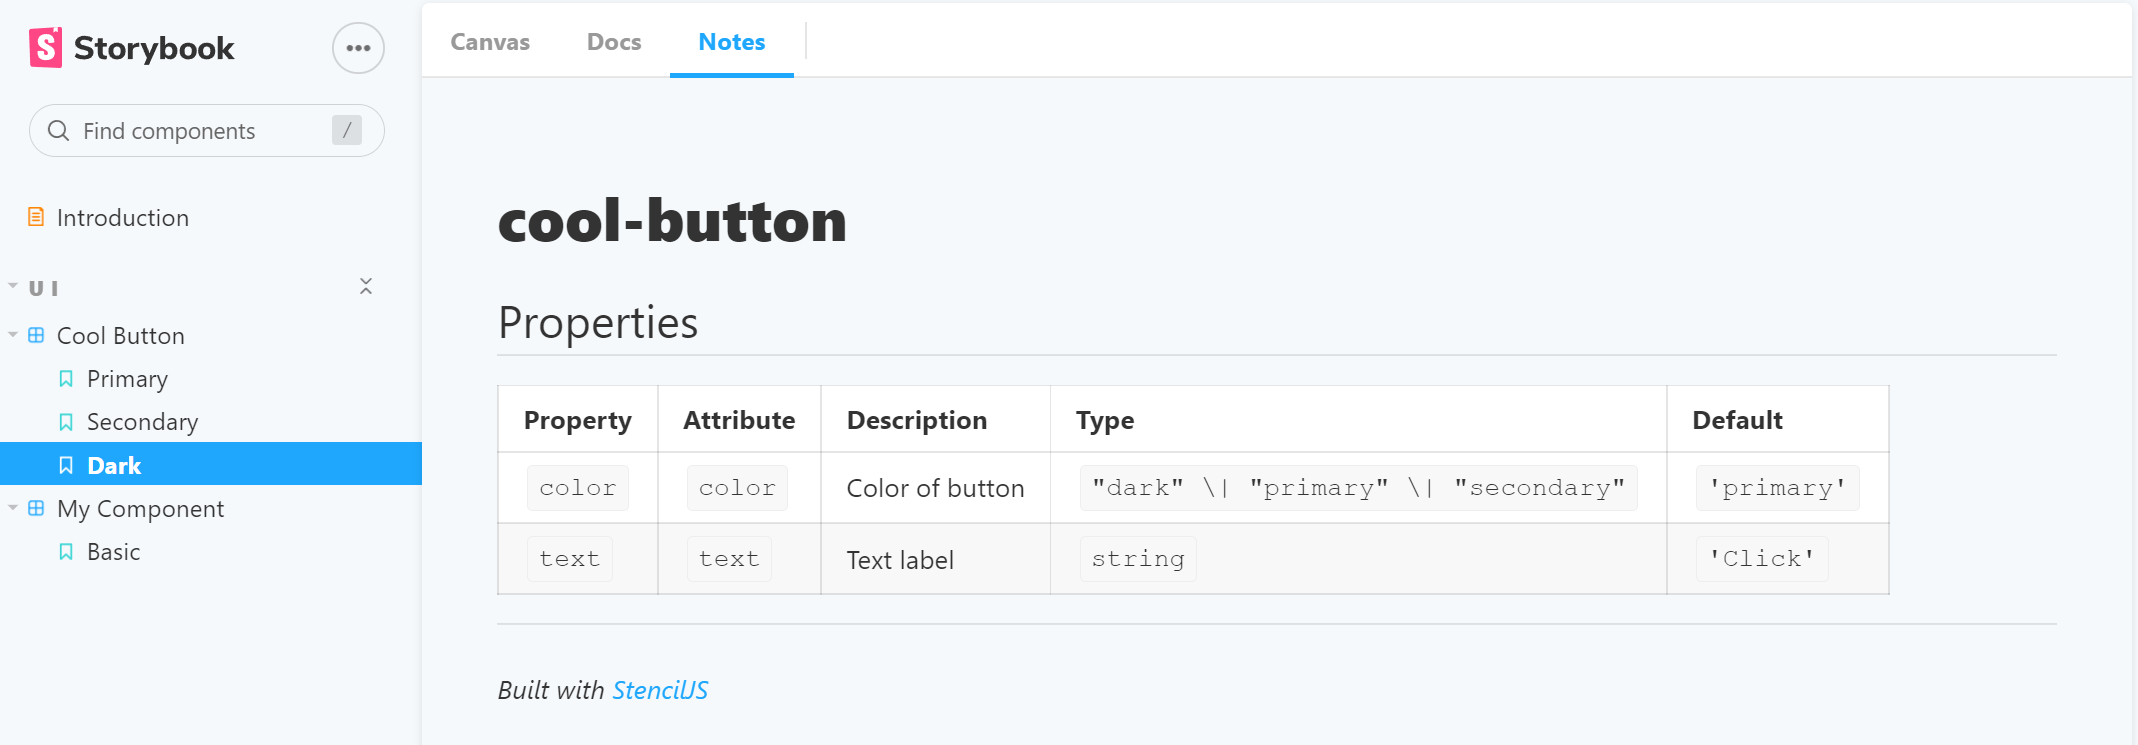
Task: Click the Secondary story bookmark icon
Action: (66, 422)
